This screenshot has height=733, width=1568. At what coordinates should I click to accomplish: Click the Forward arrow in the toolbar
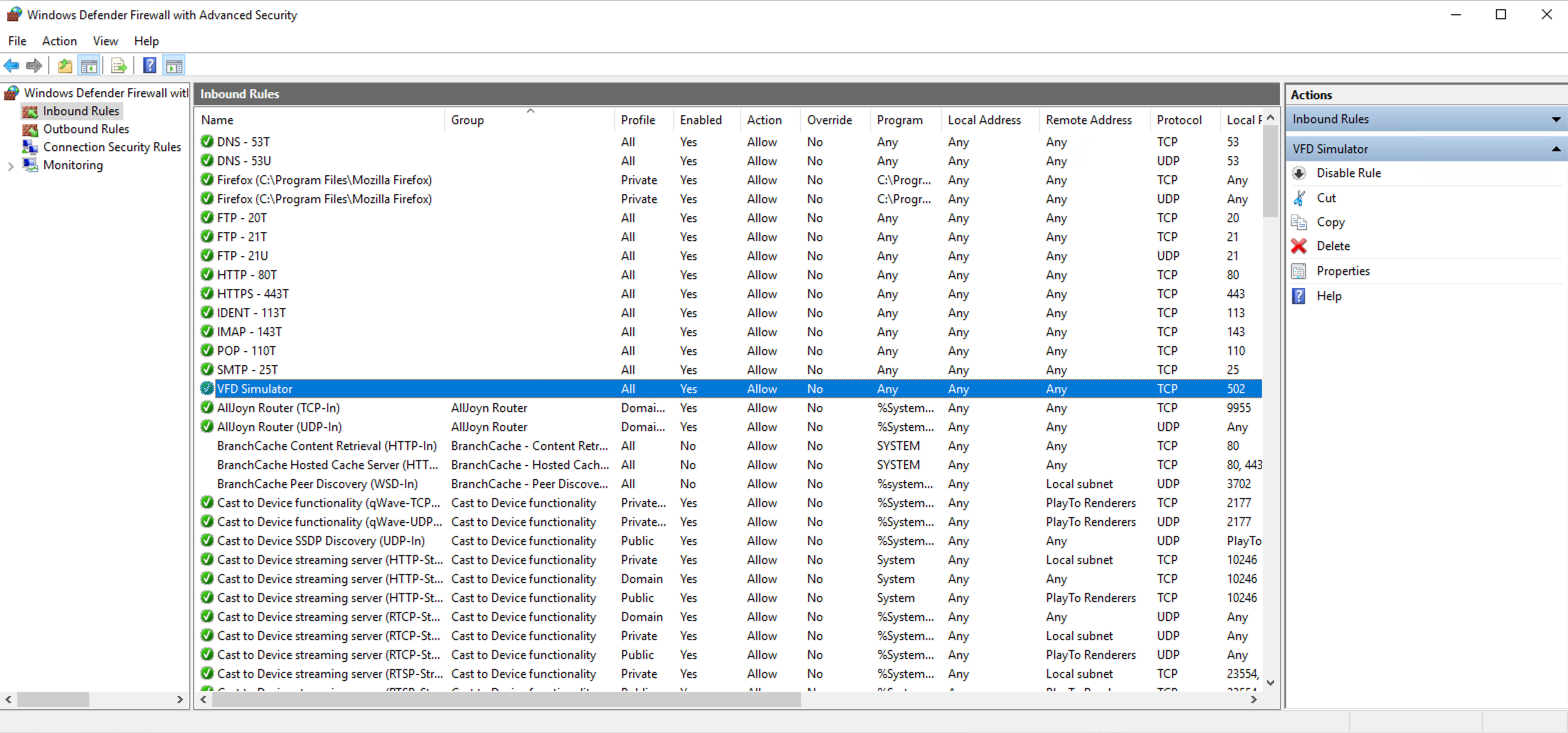tap(34, 66)
